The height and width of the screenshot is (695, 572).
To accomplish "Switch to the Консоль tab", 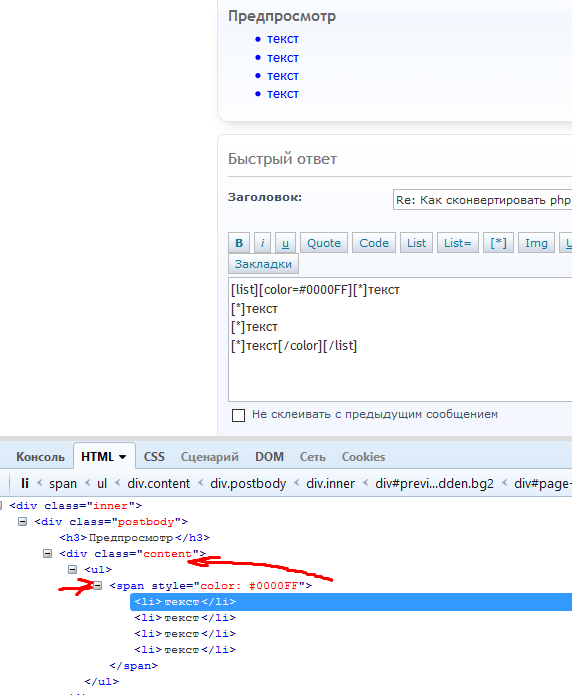I will 40,457.
